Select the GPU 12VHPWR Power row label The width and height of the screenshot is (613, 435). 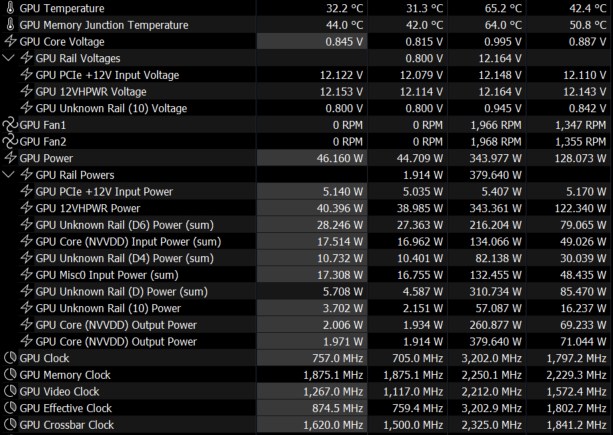(x=88, y=208)
